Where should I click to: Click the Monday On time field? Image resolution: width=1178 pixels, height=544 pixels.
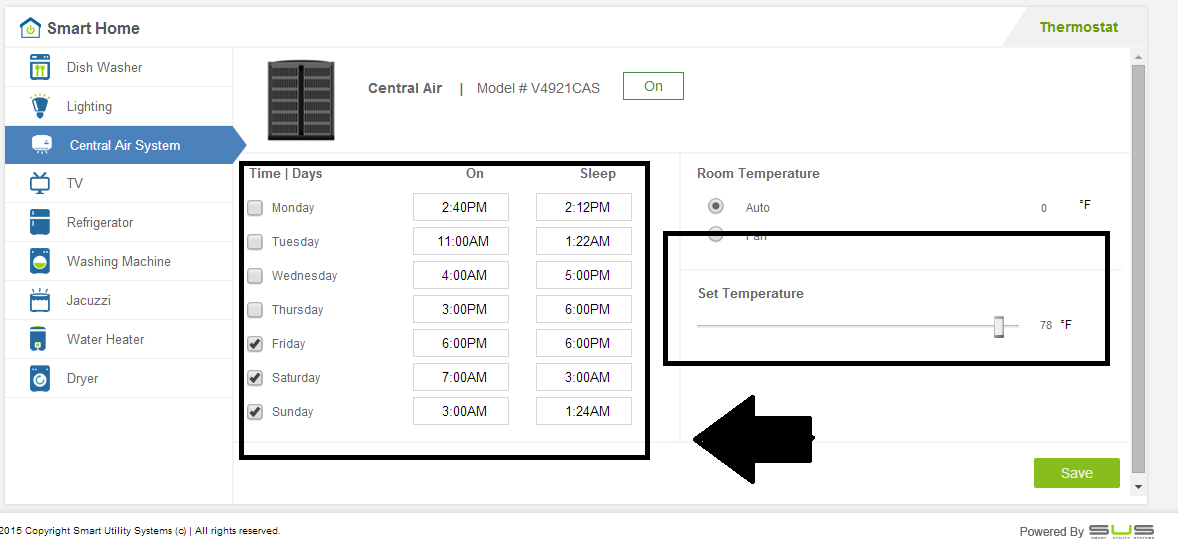[x=461, y=207]
